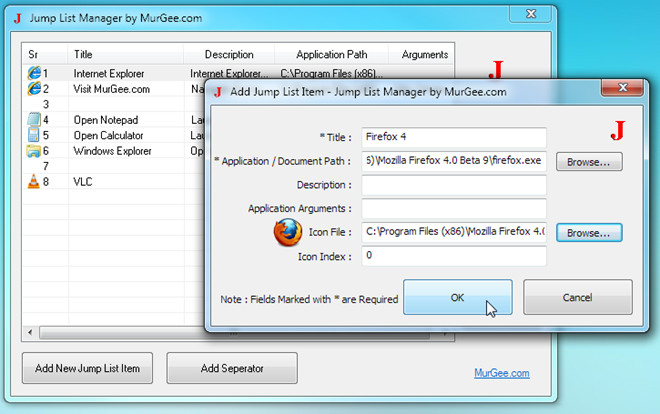Click the Application / Document Path field
The height and width of the screenshot is (414, 660).
[454, 161]
